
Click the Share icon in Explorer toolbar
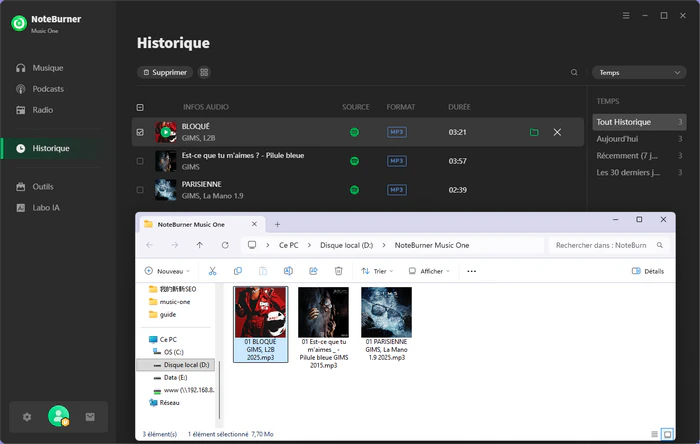[313, 271]
